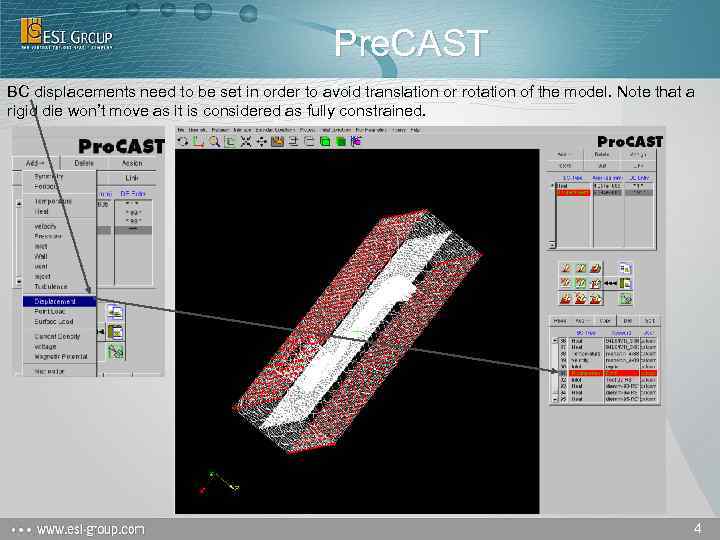
Task: Click the green wireframe cube icon
Action: 325,142
